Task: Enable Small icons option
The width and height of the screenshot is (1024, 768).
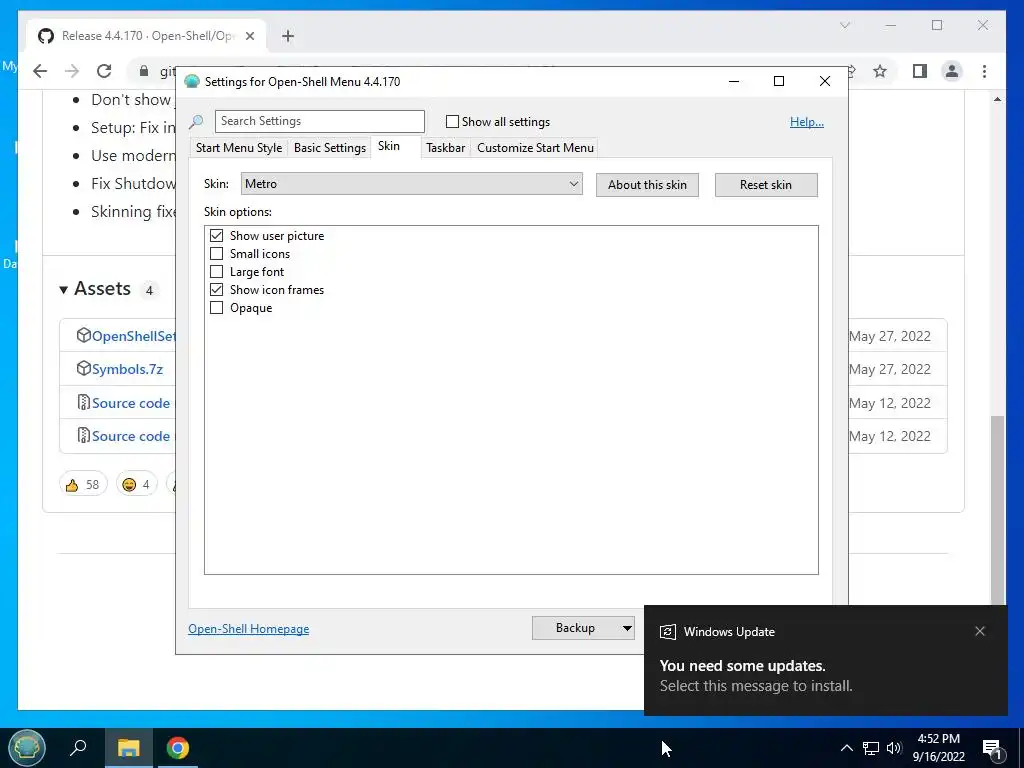Action: click(216, 253)
